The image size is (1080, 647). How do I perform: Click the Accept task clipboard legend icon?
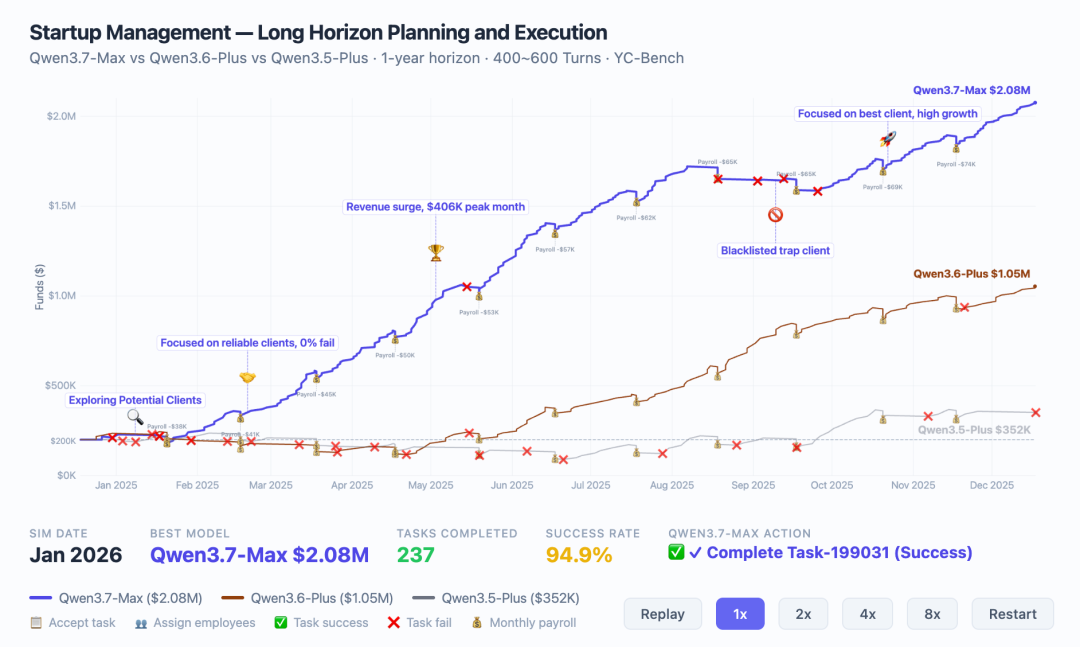[x=36, y=622]
